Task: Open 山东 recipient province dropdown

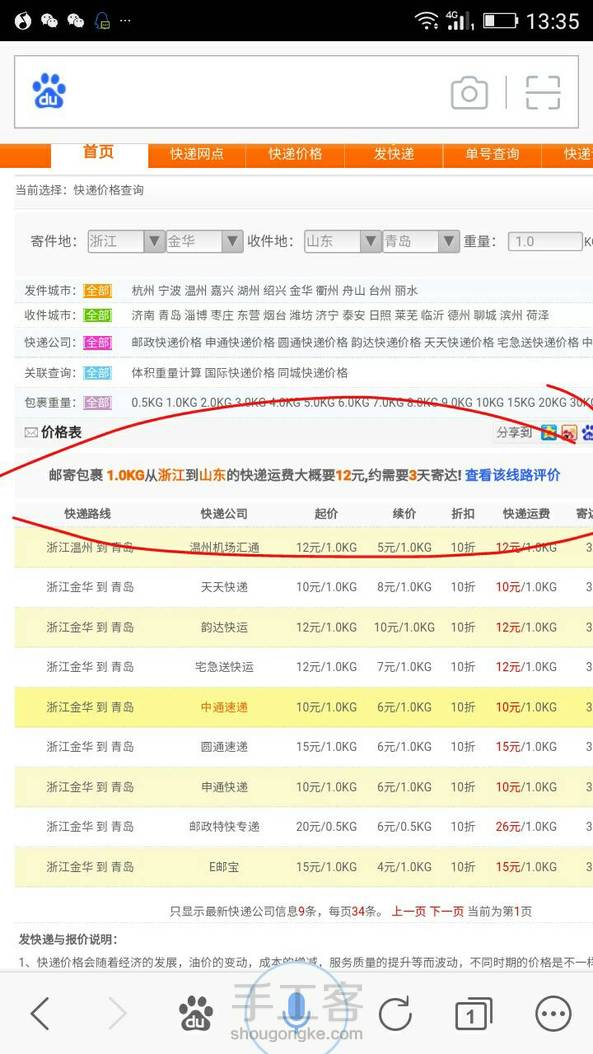Action: click(x=343, y=241)
